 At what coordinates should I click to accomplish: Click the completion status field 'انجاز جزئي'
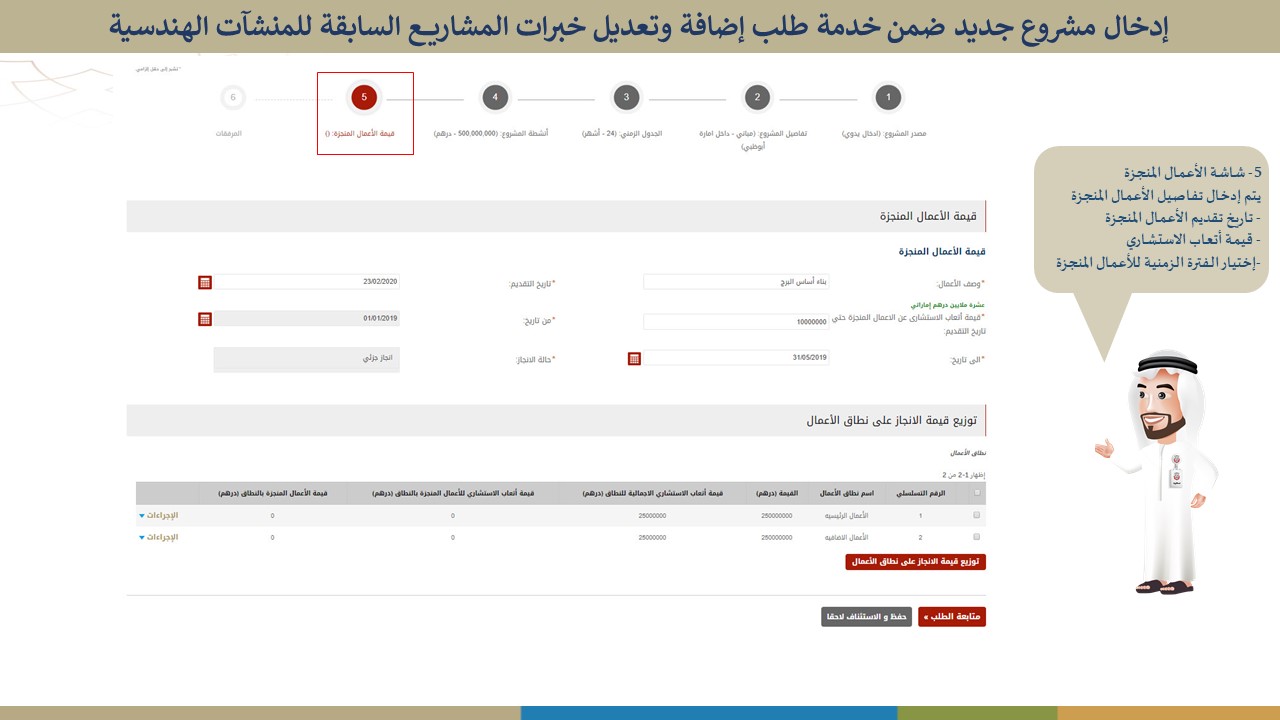coord(306,358)
